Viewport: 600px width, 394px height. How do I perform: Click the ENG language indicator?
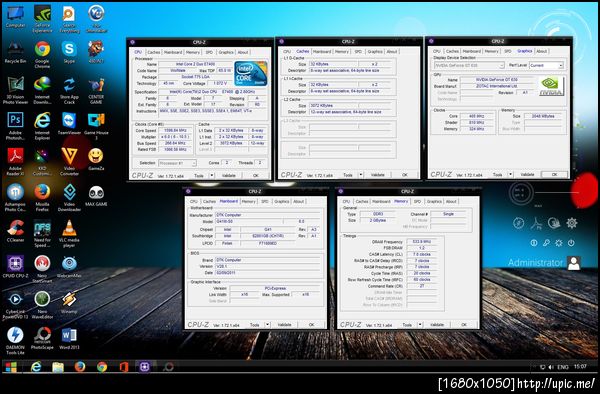click(562, 367)
